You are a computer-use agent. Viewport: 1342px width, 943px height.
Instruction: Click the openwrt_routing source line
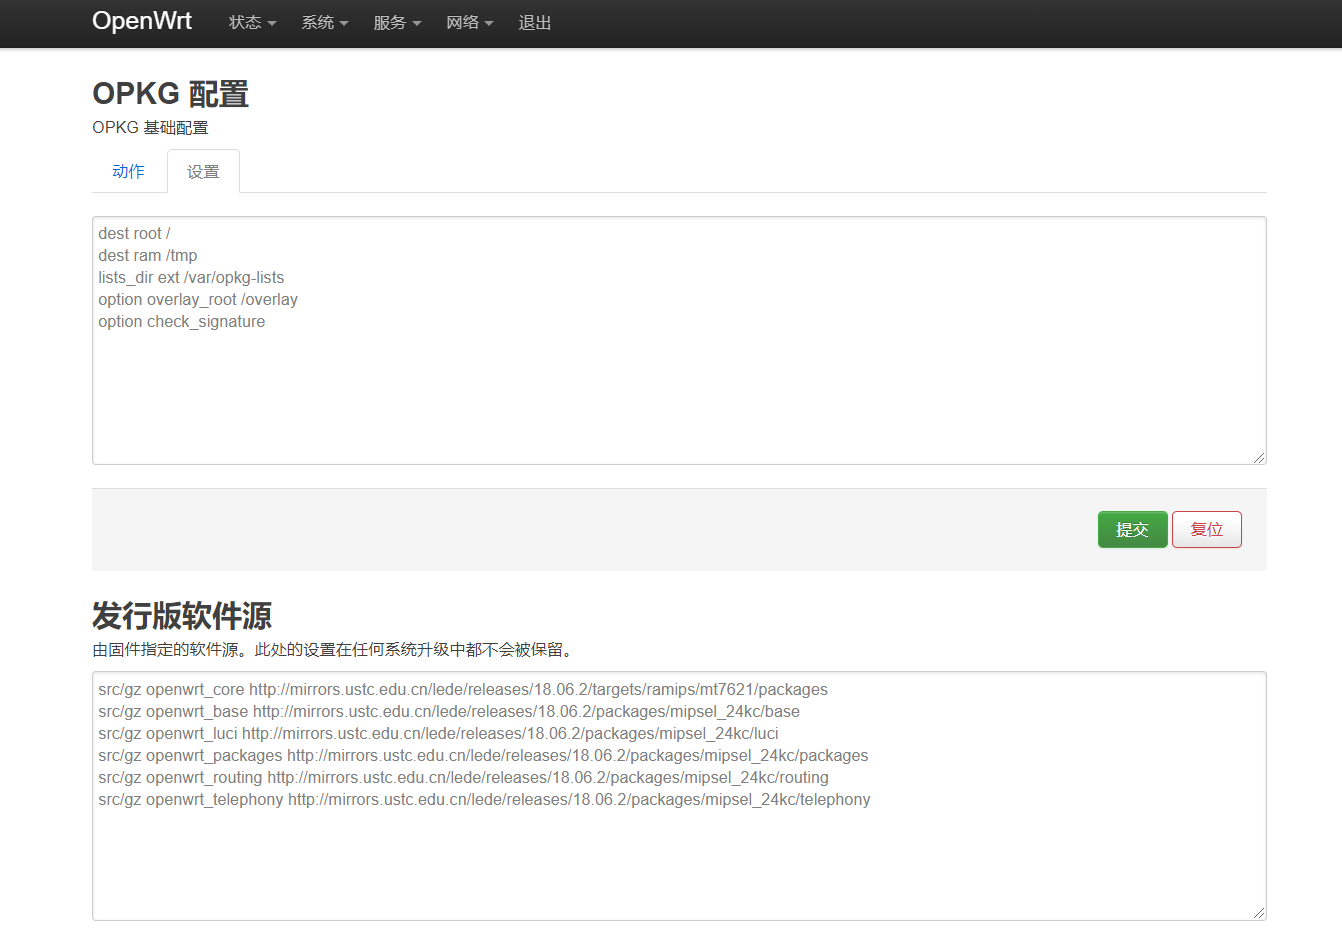click(x=462, y=778)
